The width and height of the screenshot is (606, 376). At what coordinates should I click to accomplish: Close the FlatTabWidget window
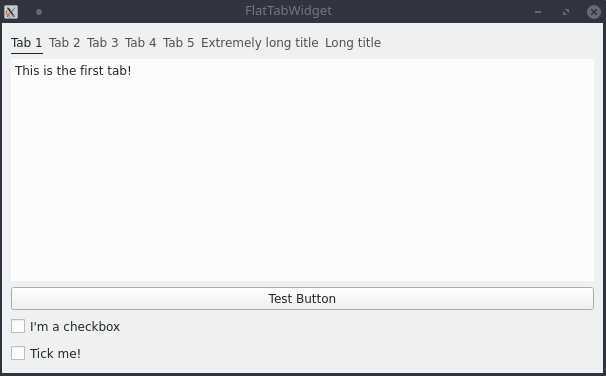(x=594, y=12)
